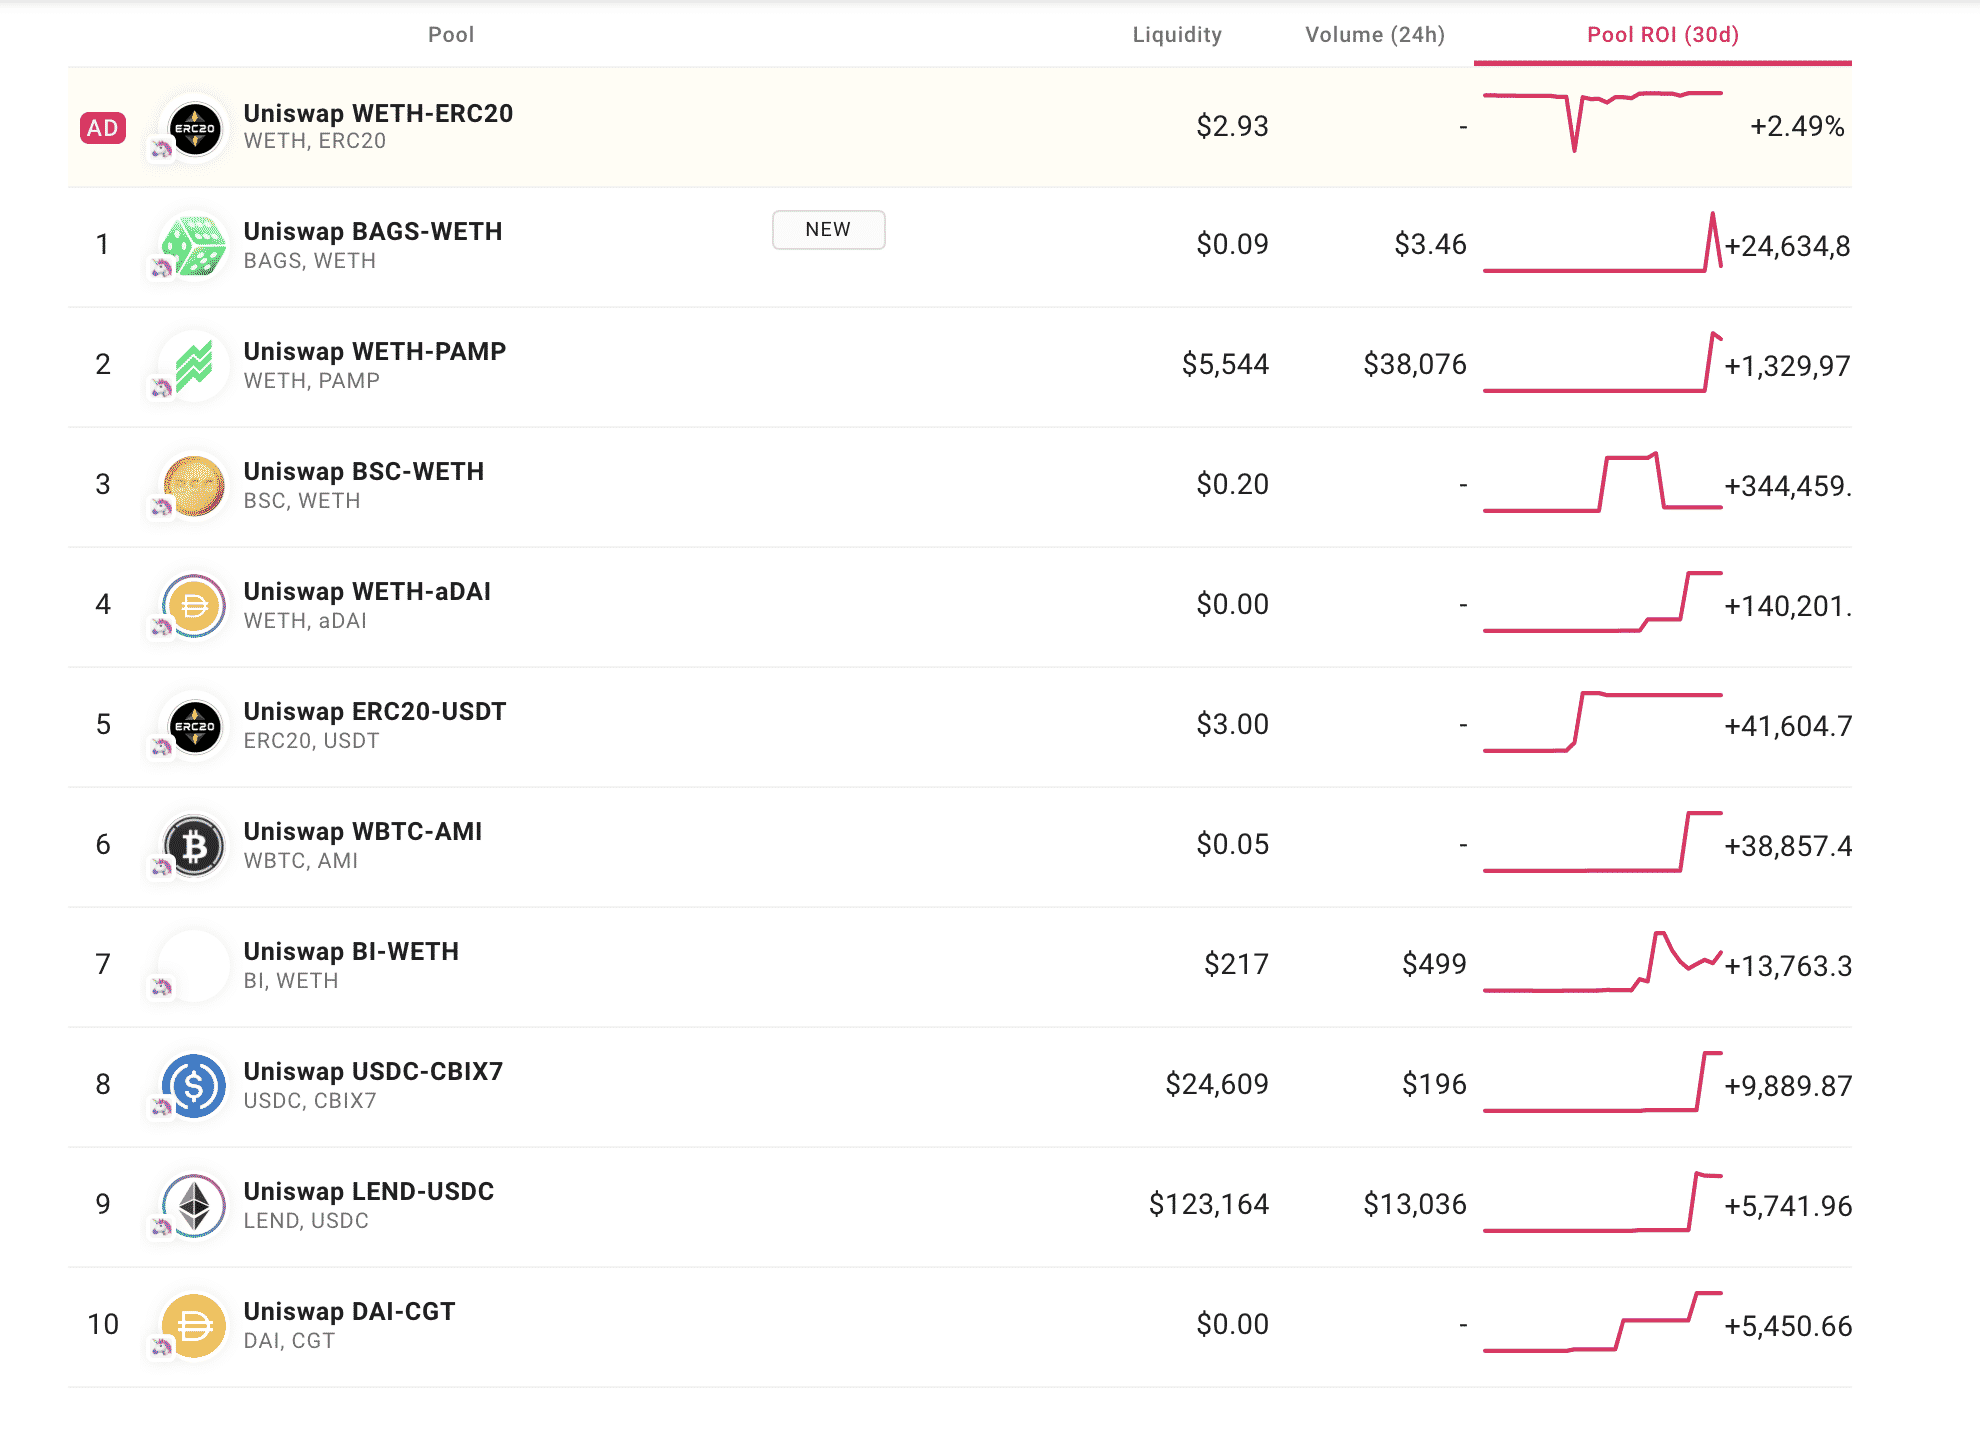This screenshot has height=1434, width=1980.
Task: Open the Uniswap USDC-CBIX7 pool
Action: [373, 1071]
